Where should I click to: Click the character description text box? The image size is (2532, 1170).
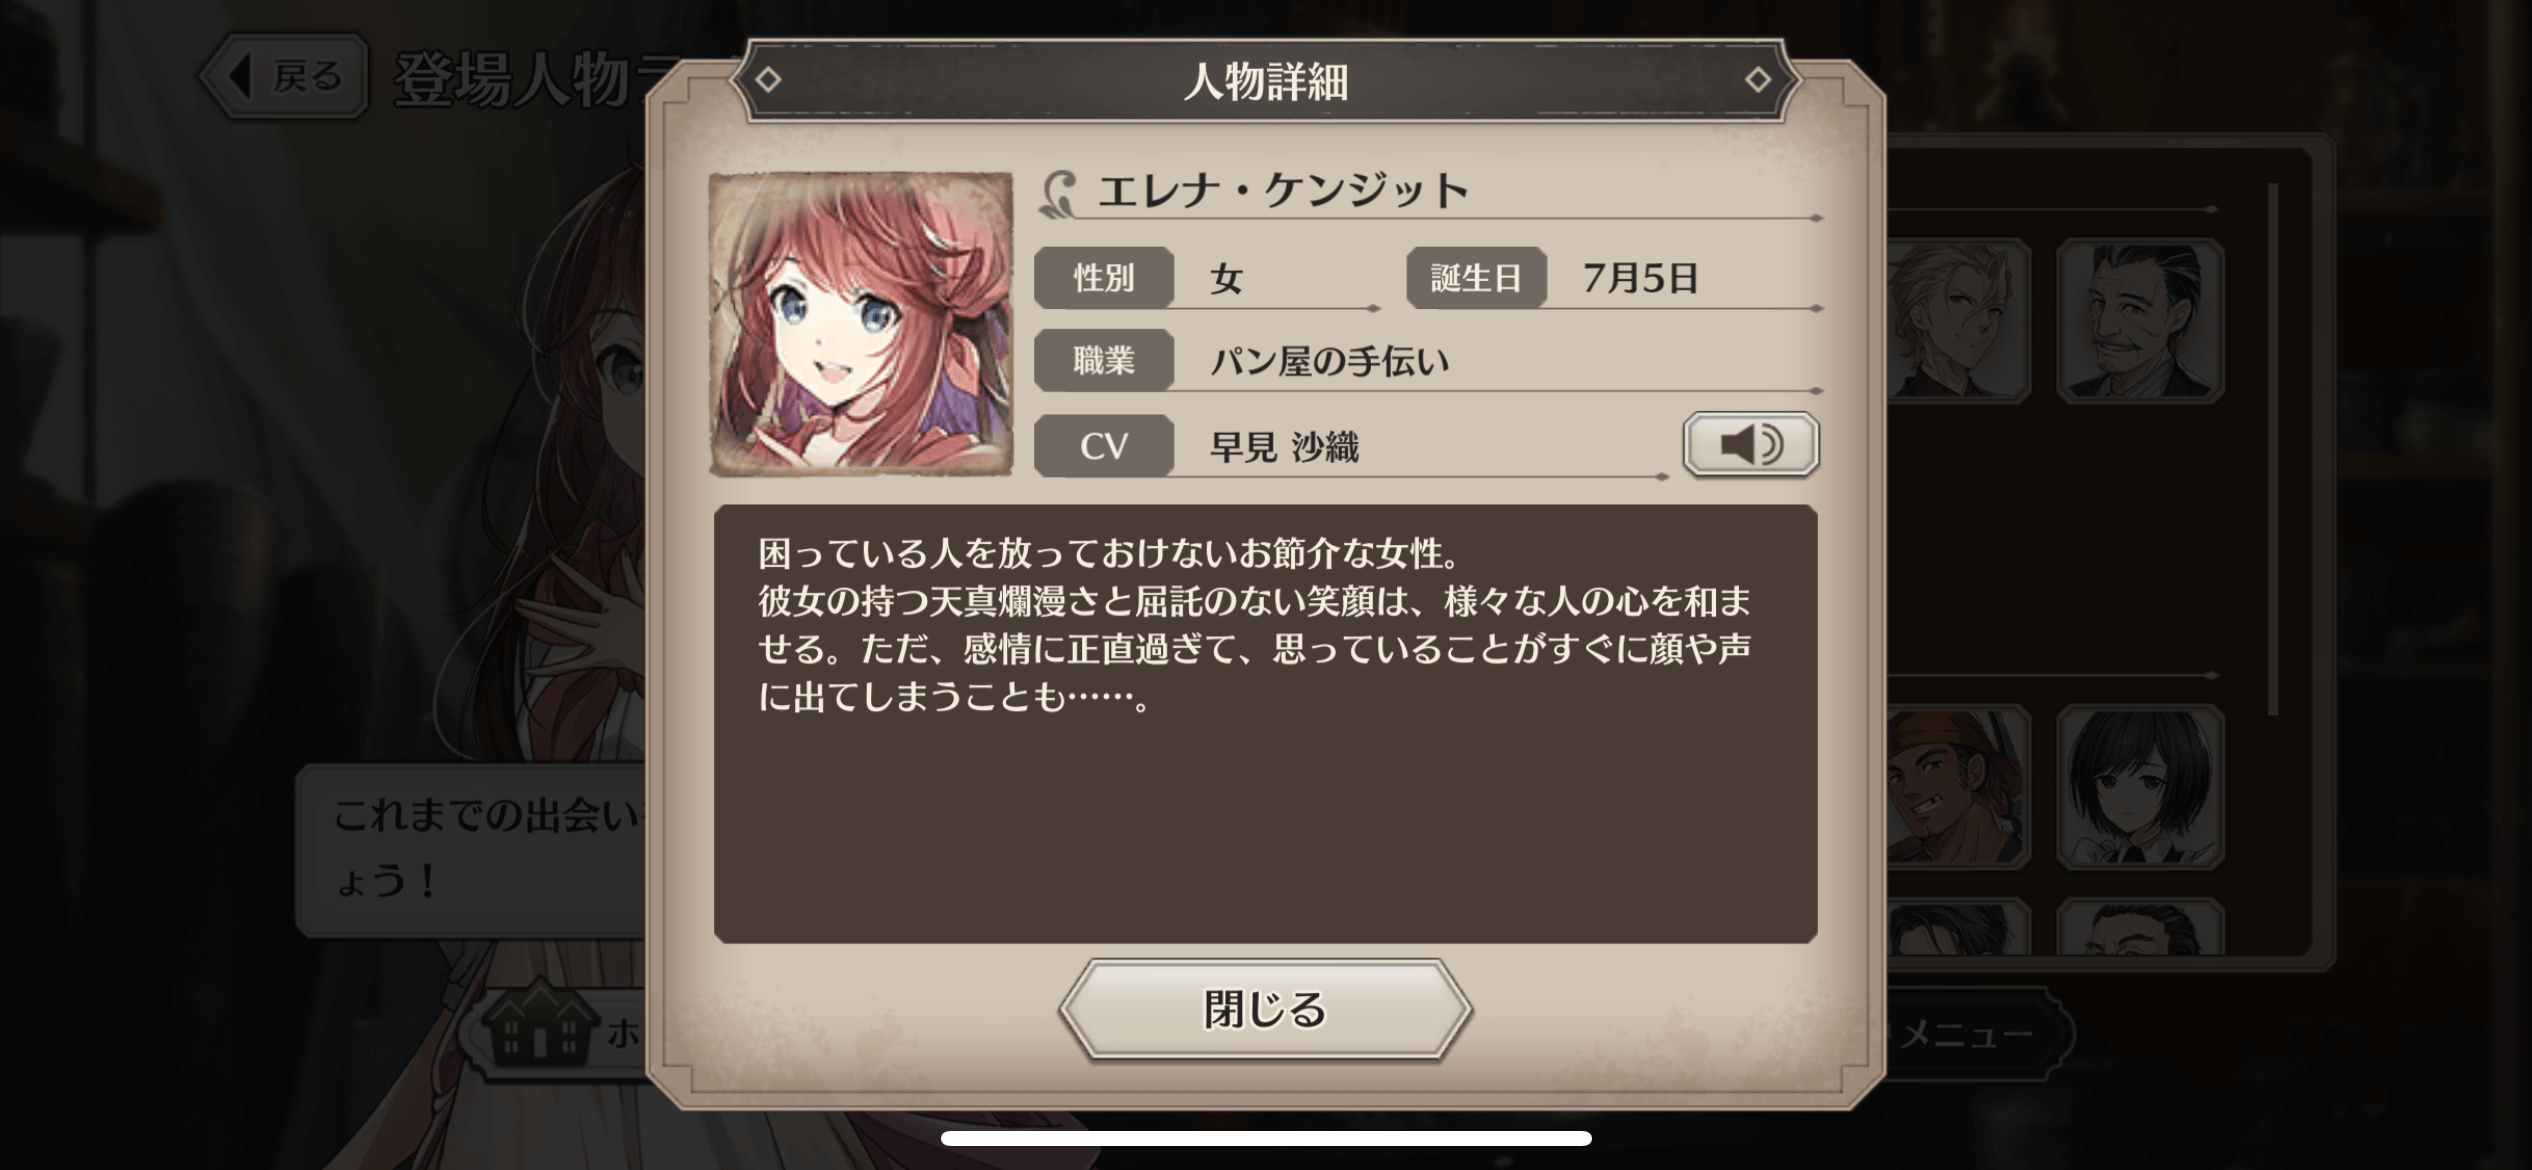tap(1265, 723)
